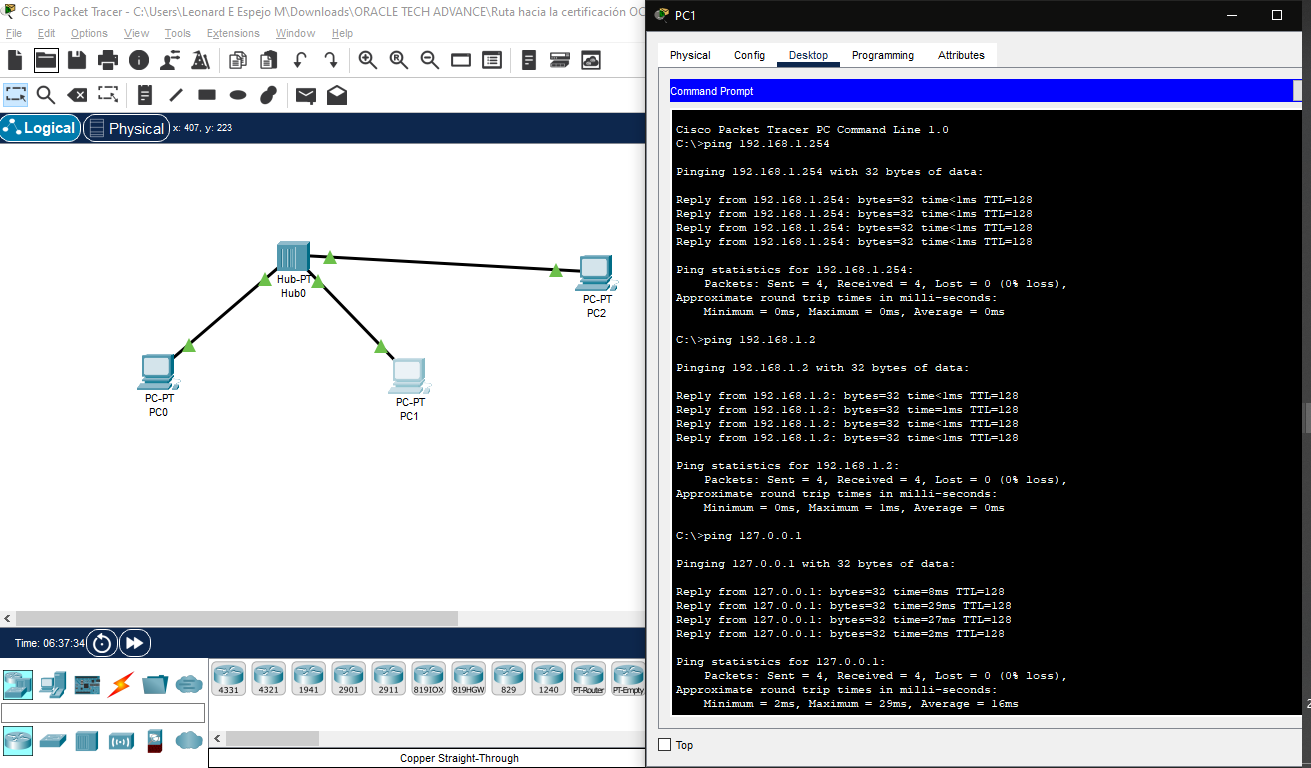Click the PC0 computer in workspace

[157, 371]
